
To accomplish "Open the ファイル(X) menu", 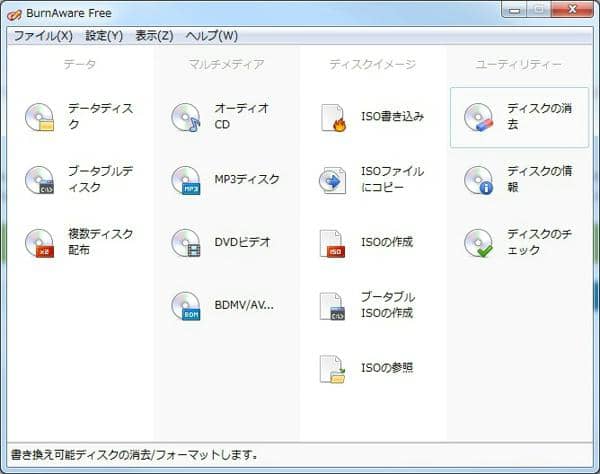I will [43, 36].
